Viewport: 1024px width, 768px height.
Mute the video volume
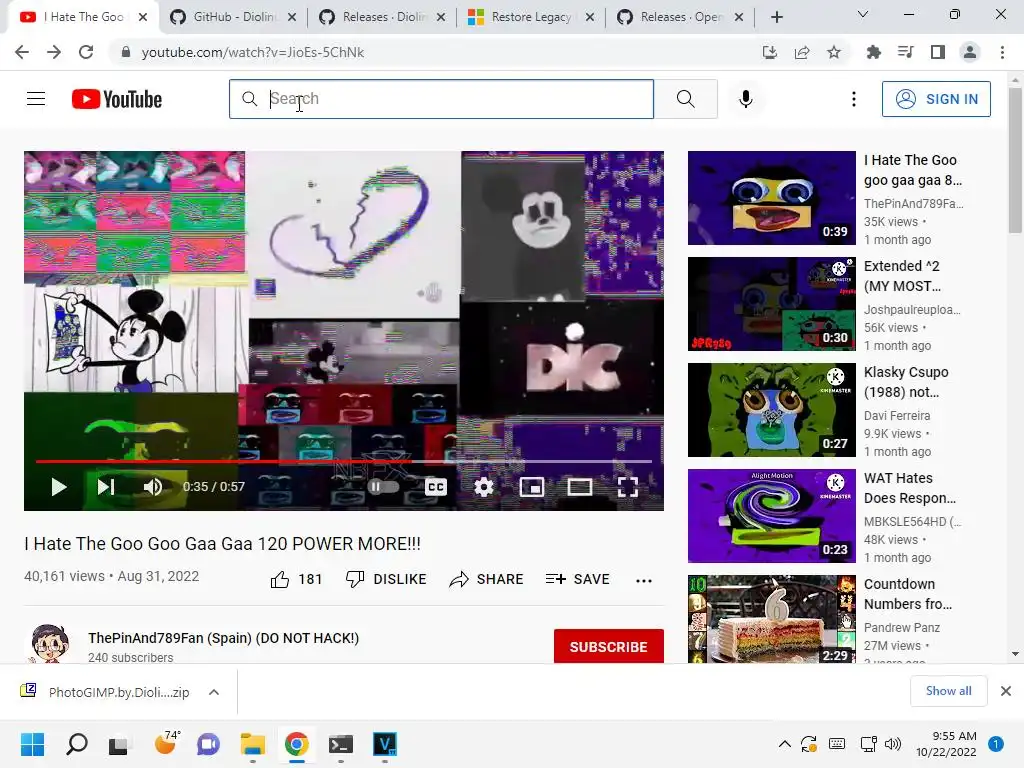coord(153,487)
